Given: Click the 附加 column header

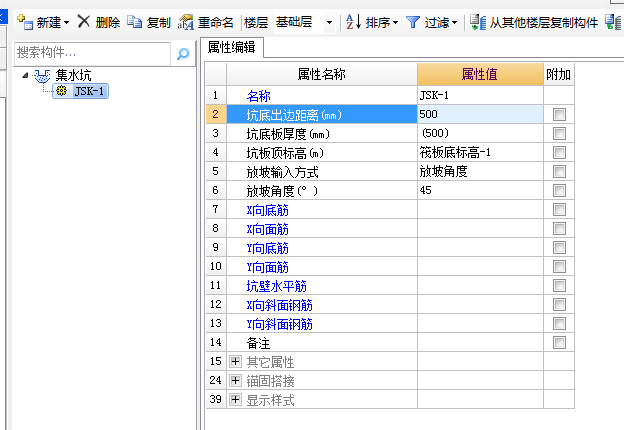Looking at the screenshot, I should tap(558, 74).
